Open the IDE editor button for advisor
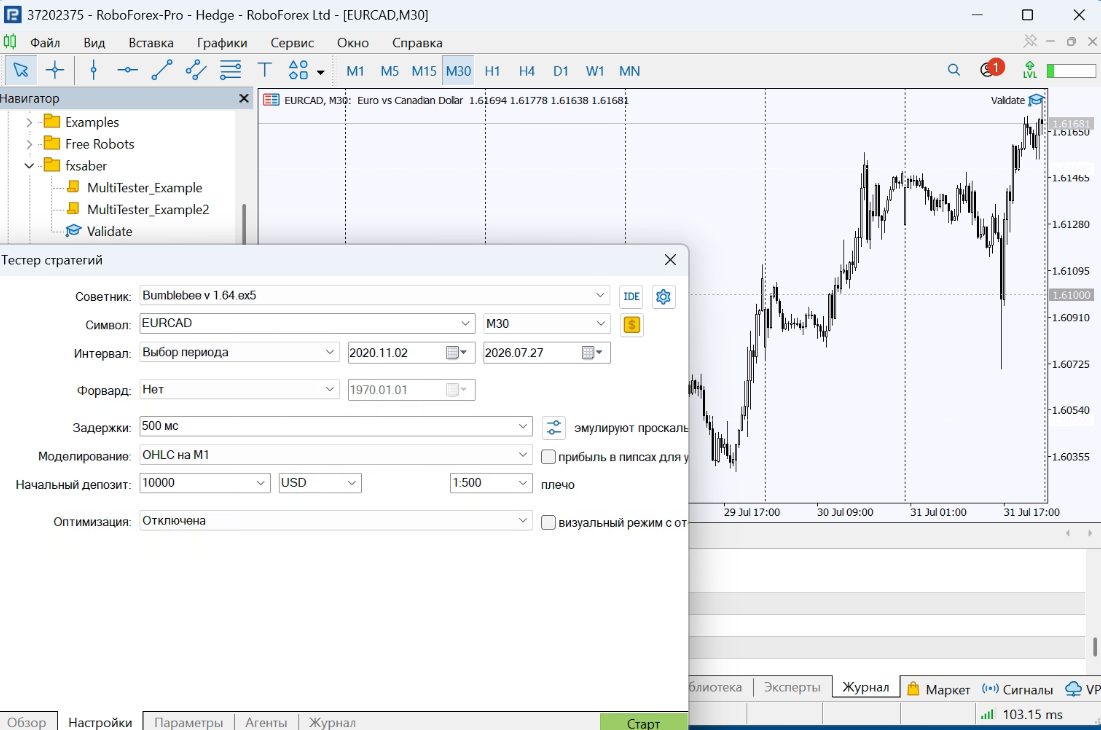This screenshot has height=730, width=1101. tap(631, 296)
